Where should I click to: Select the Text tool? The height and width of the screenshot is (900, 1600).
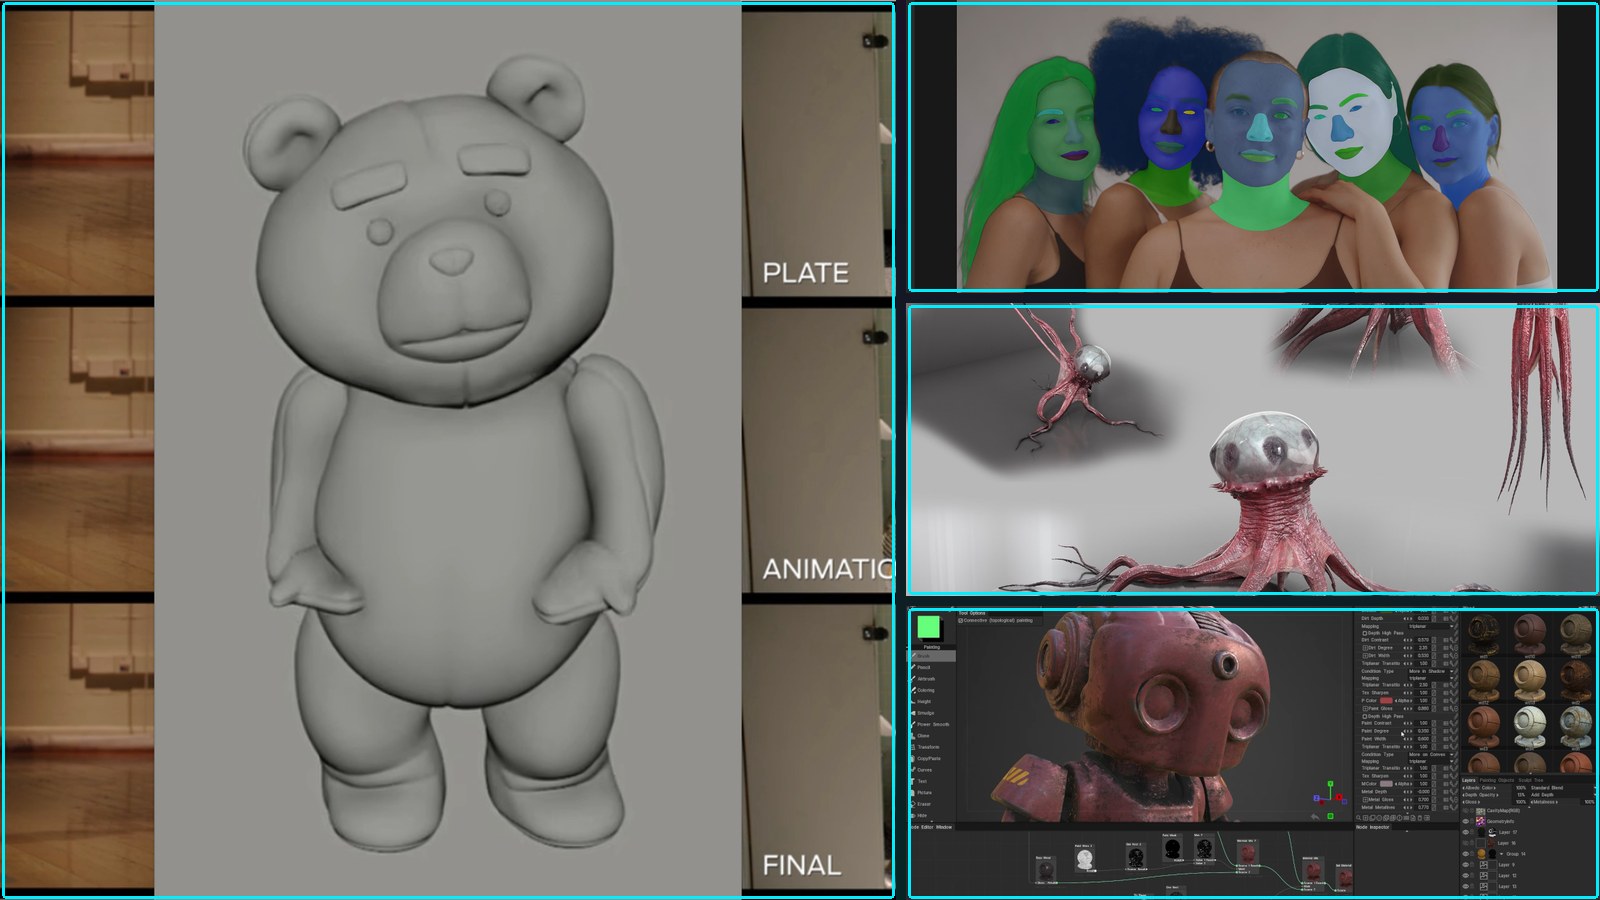[932, 781]
